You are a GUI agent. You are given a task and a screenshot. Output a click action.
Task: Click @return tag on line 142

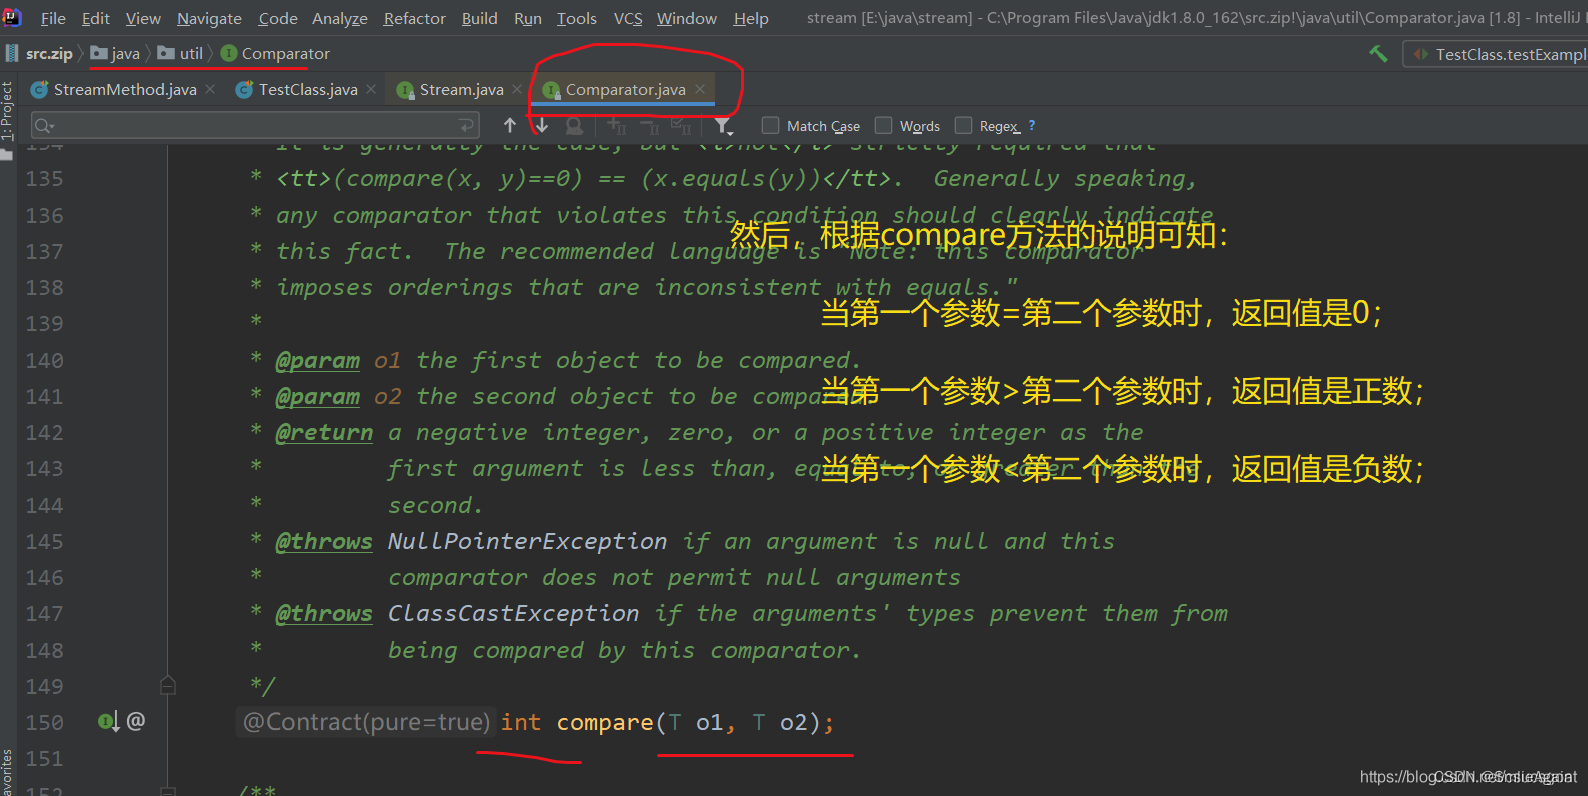coord(324,432)
